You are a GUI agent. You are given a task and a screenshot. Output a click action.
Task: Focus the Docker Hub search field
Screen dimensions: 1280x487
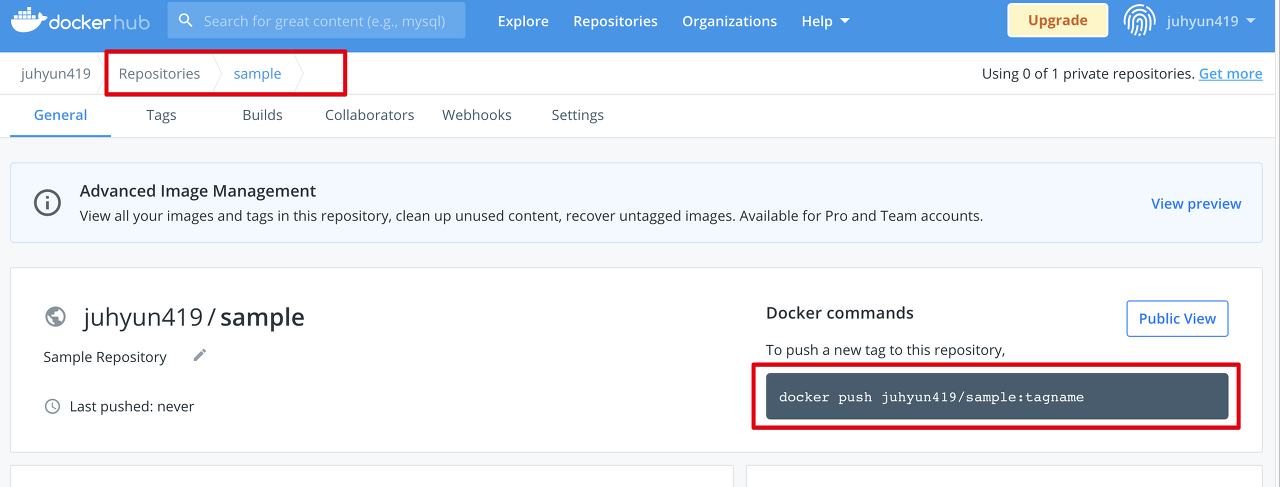pyautogui.click(x=316, y=20)
